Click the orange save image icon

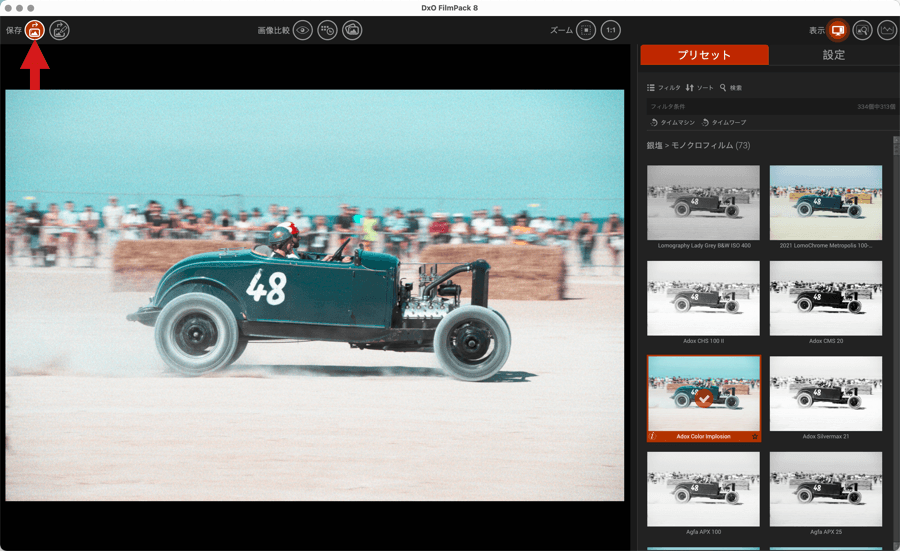click(35, 30)
